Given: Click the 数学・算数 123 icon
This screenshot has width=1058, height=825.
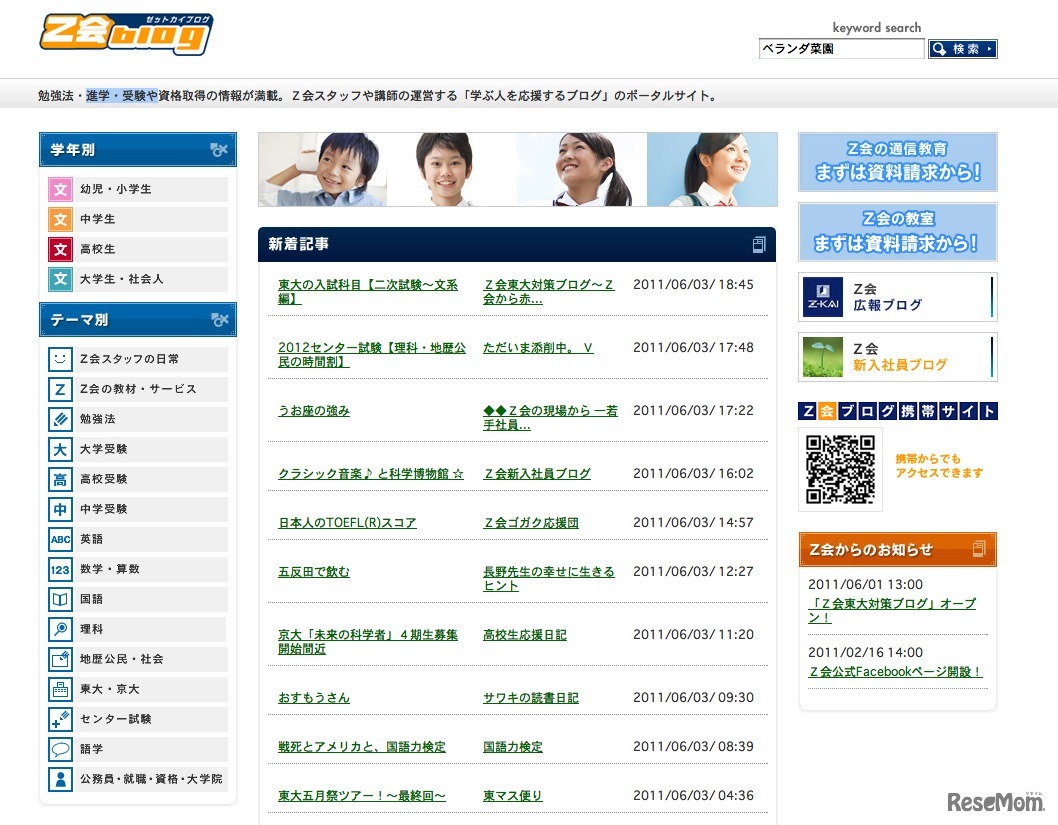Looking at the screenshot, I should point(60,569).
